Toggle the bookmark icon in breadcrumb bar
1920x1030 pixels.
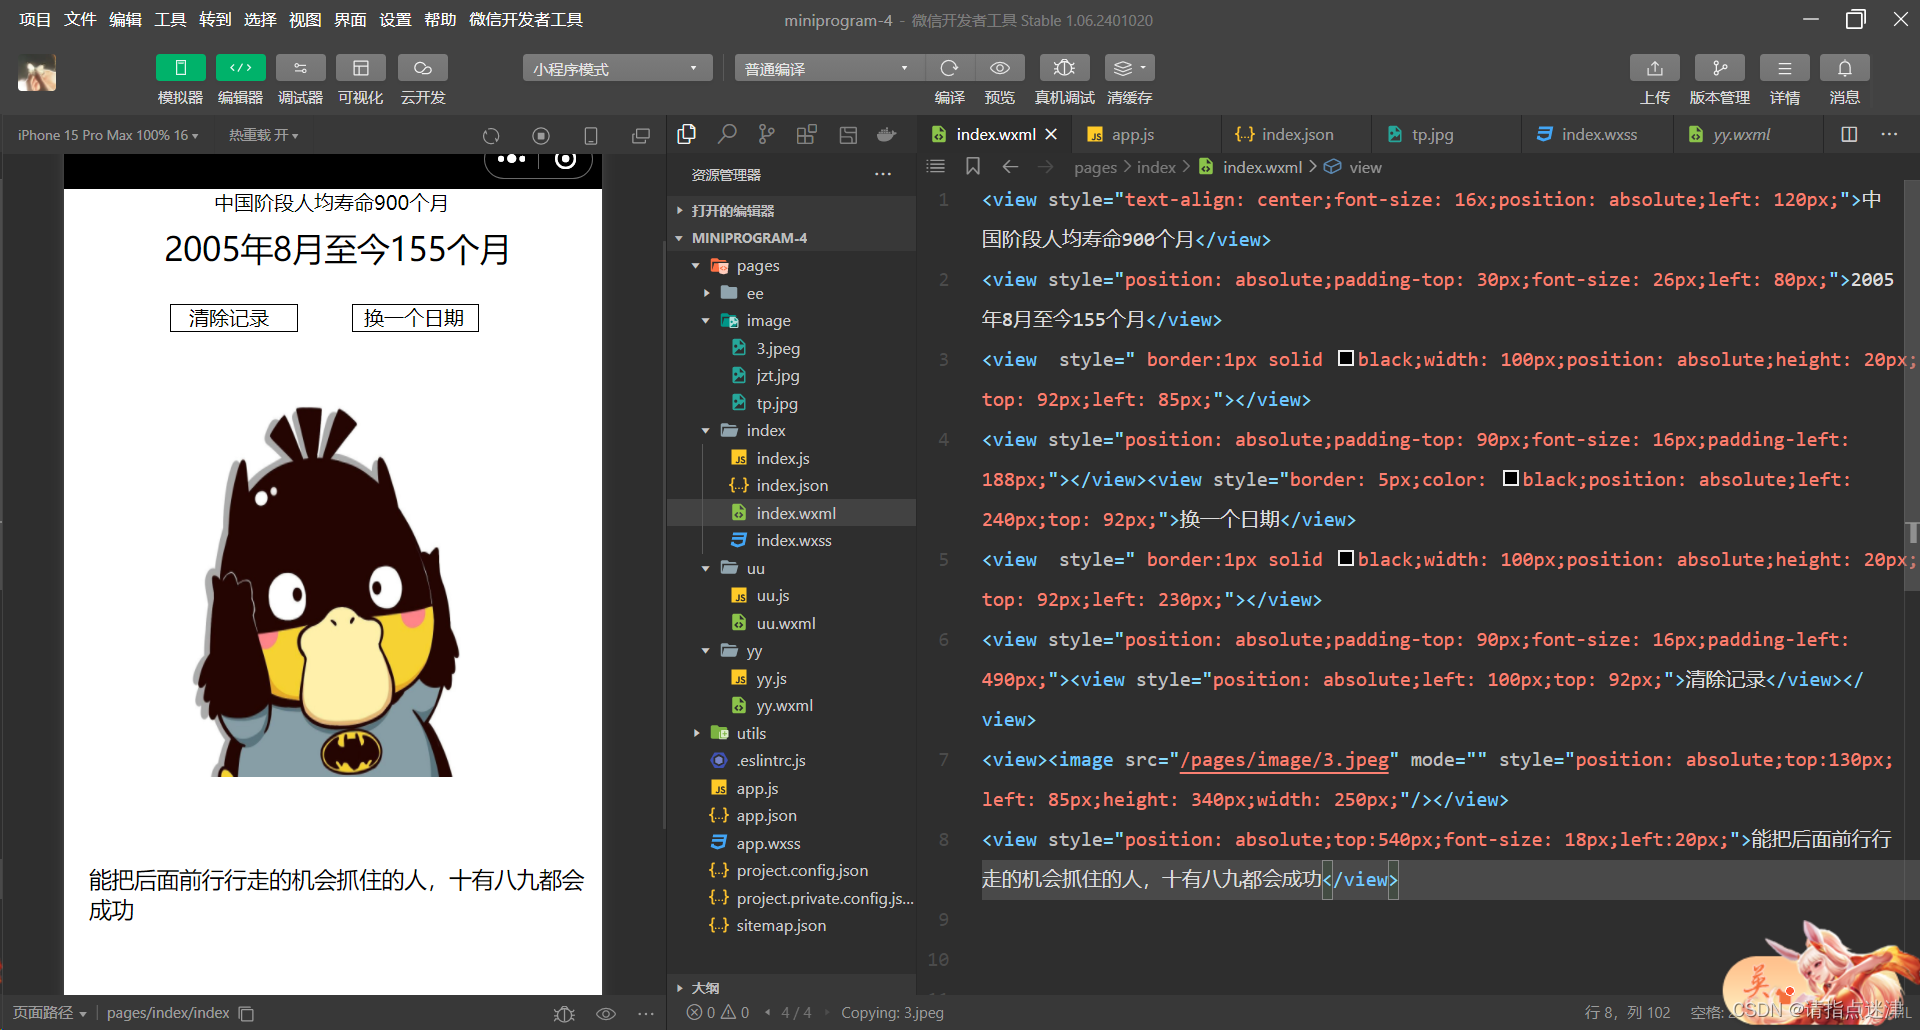[x=972, y=167]
